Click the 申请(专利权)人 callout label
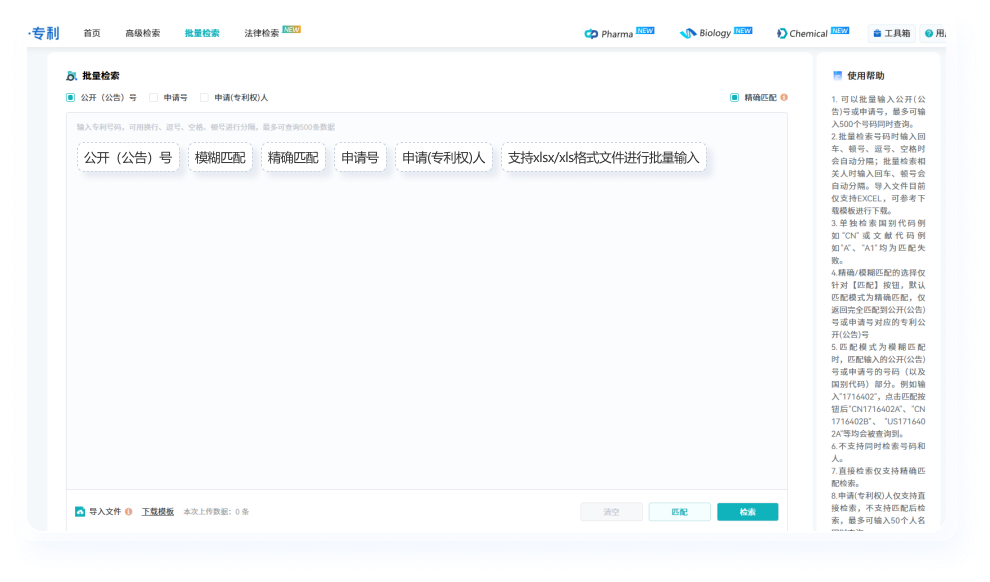This screenshot has height=582, width=990. (x=443, y=157)
